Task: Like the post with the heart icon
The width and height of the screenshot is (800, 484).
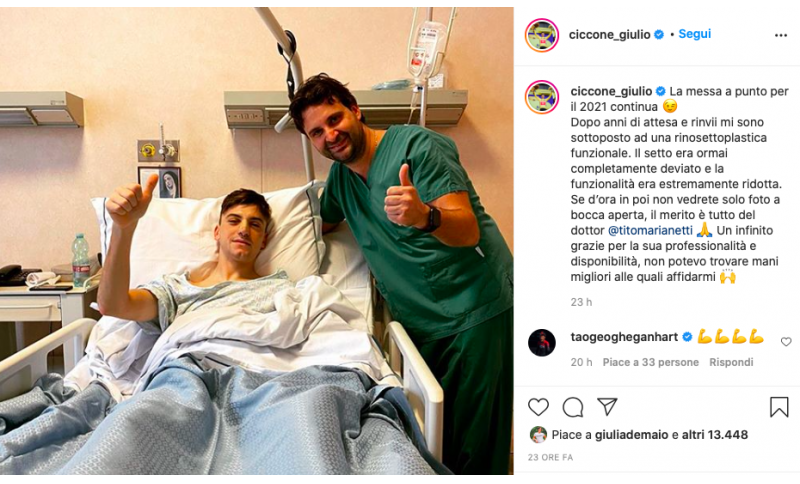Action: [538, 407]
